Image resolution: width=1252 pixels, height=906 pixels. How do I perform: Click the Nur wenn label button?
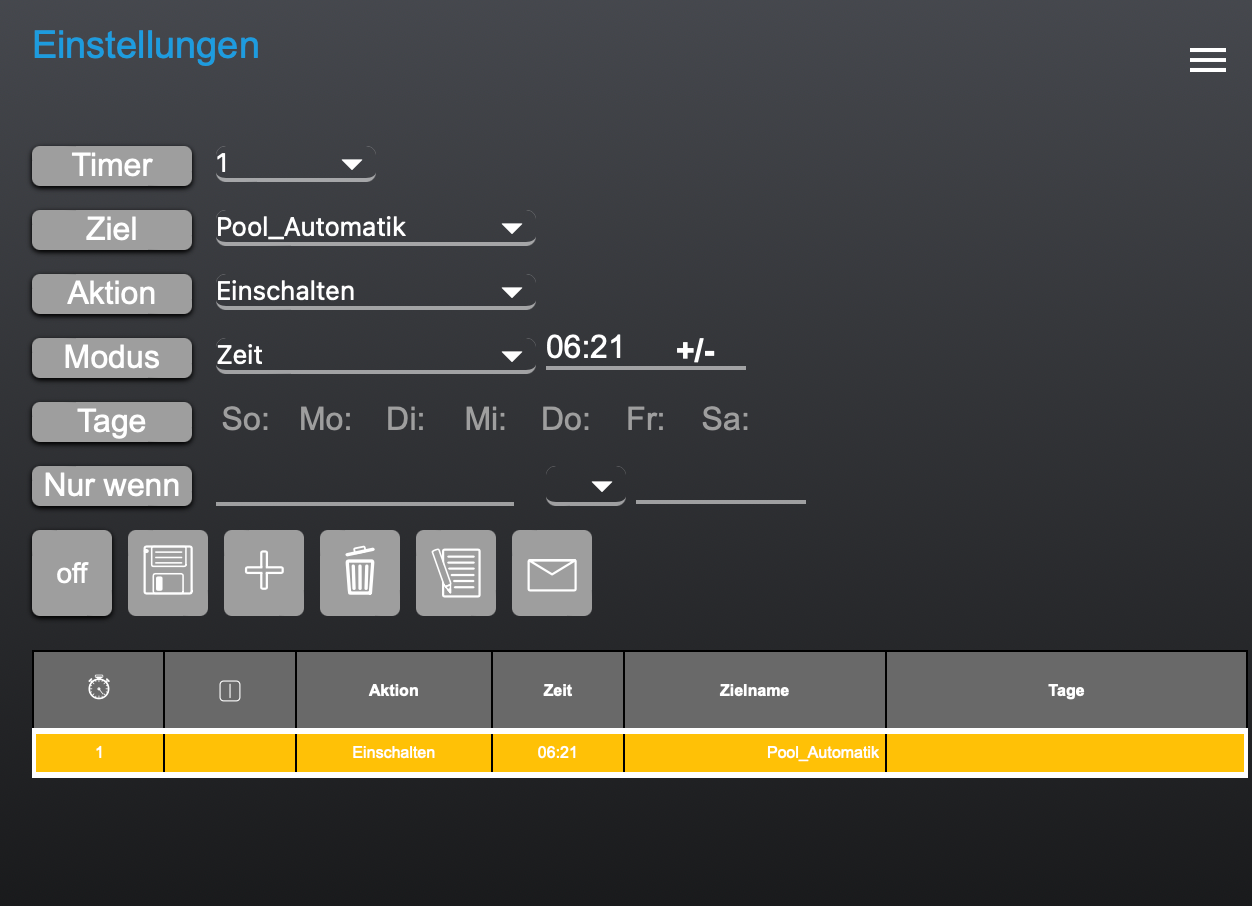tap(112, 485)
